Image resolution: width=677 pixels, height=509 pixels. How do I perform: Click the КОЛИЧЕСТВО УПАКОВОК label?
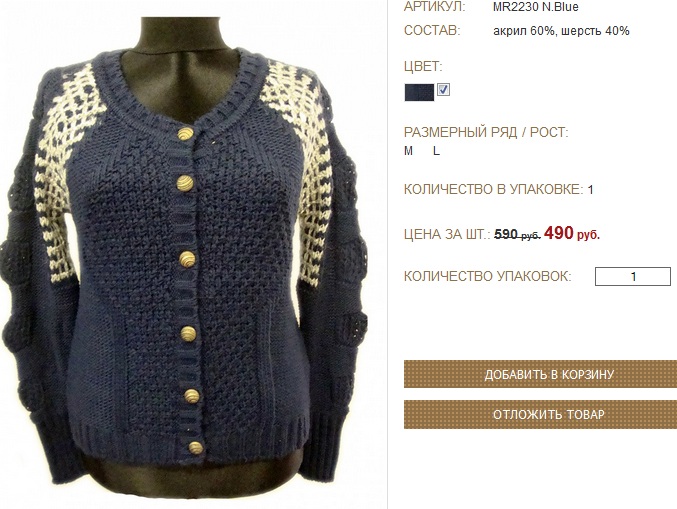[487, 276]
